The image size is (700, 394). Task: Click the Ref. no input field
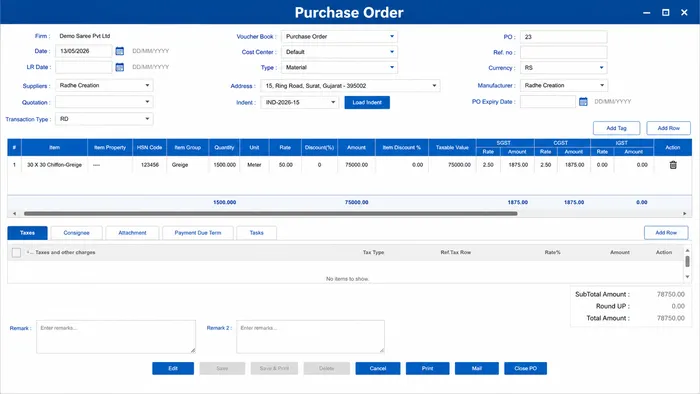tap(563, 52)
